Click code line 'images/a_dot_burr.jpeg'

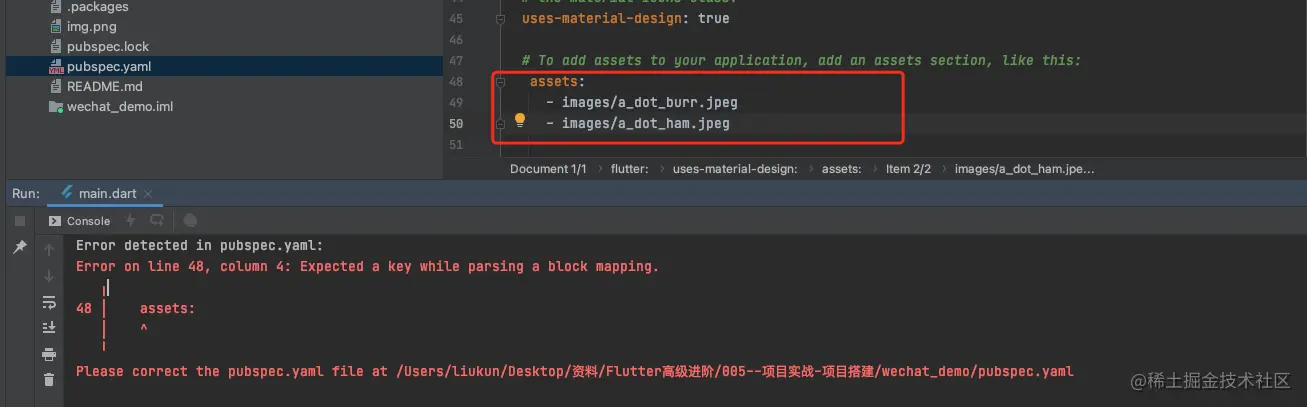coord(650,102)
